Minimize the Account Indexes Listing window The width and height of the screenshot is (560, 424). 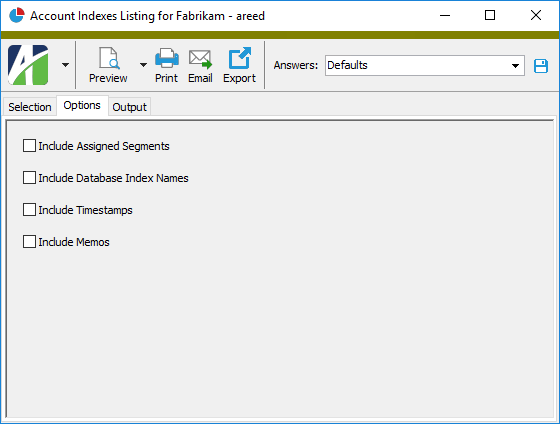point(445,15)
